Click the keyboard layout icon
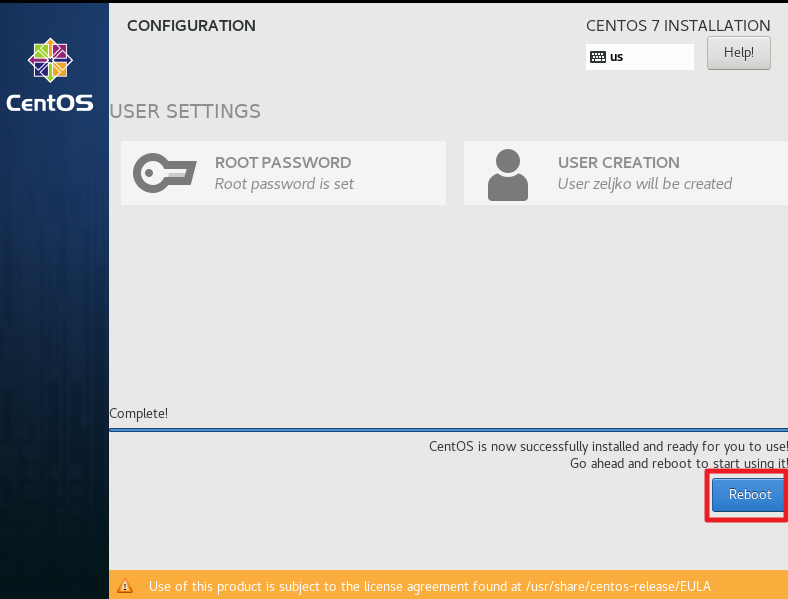Screen dimensions: 788x599 pos(598,57)
